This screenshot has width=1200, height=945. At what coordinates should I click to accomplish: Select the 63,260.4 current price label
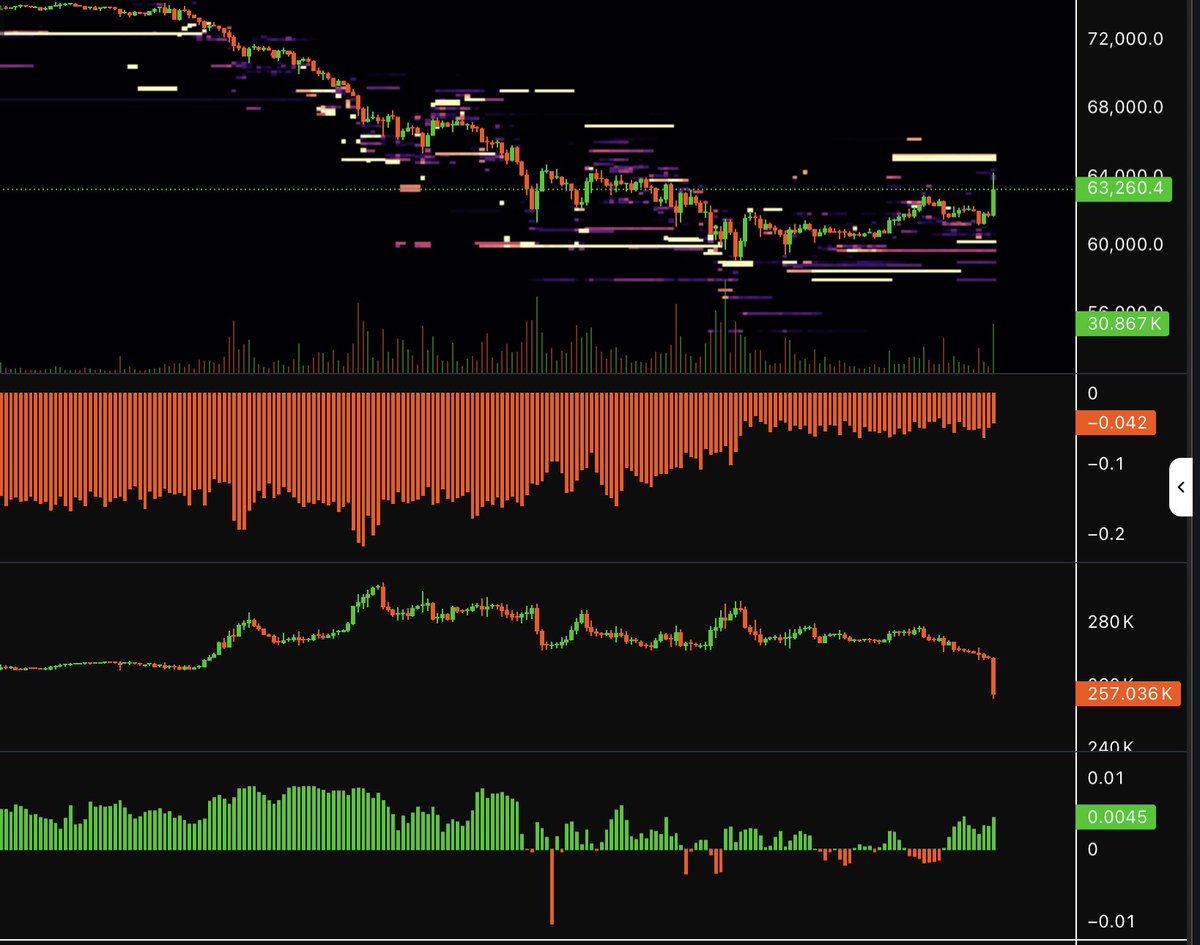[x=1123, y=189]
